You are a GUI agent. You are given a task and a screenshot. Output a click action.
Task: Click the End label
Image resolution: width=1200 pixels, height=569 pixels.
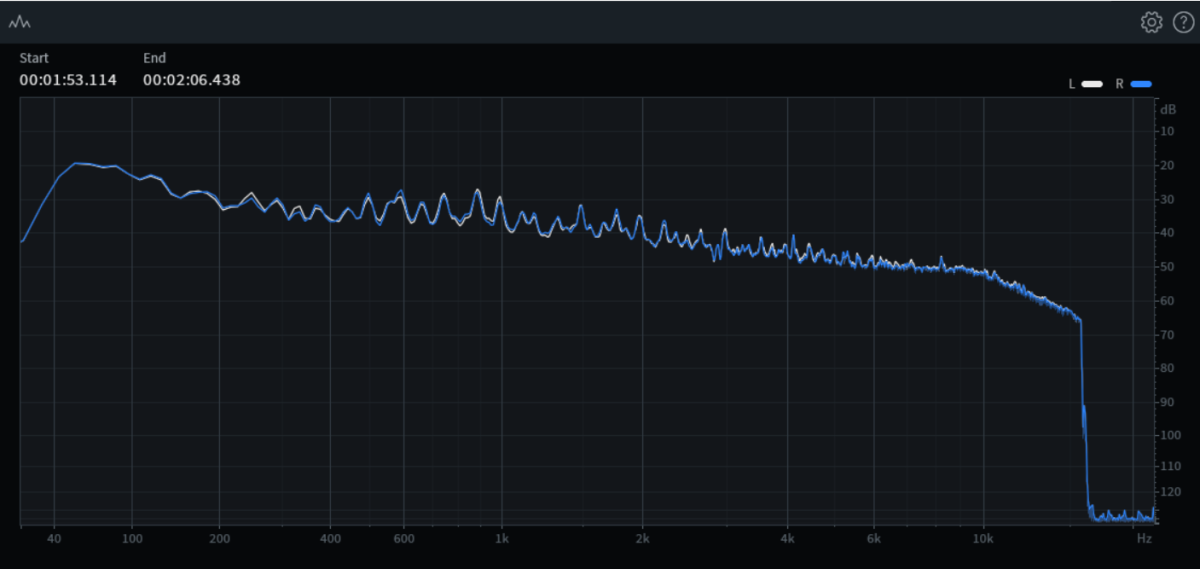154,58
